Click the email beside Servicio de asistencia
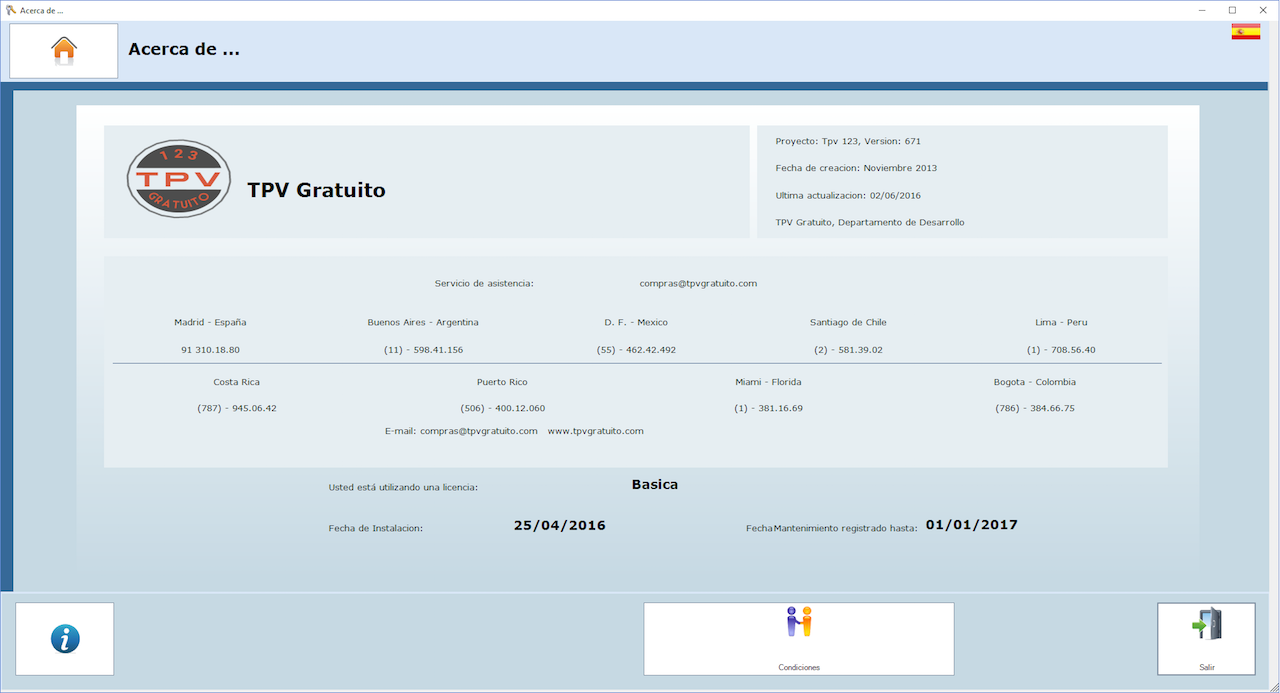Viewport: 1280px width, 693px height. pos(698,283)
